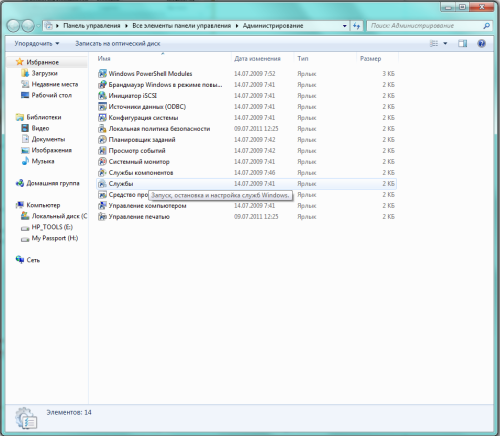Select the Службы компонентов text label
This screenshot has width=500, height=436.
(141, 173)
